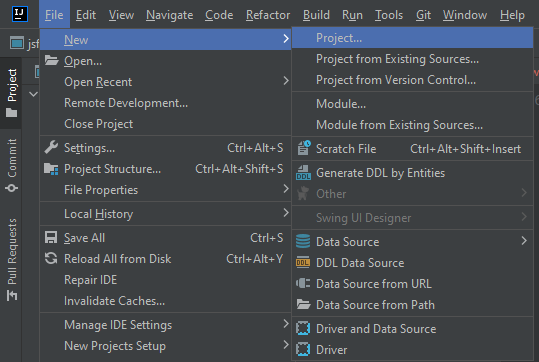
Task: Click the Scratch File icon
Action: point(304,148)
